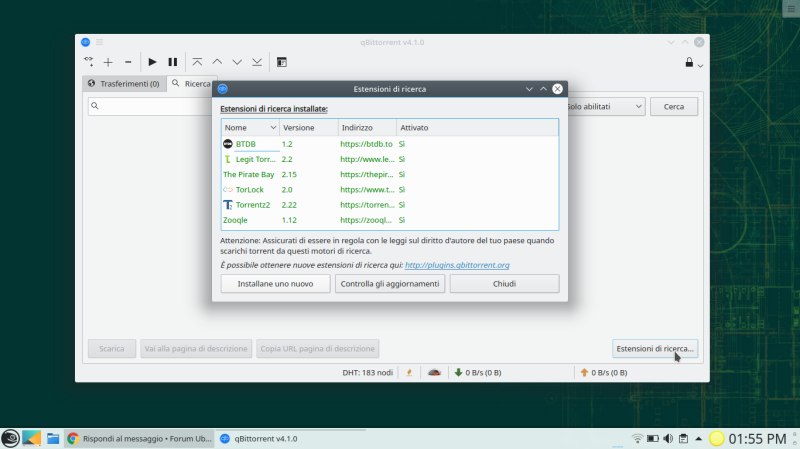Click the download speed 0 B/s indicator

coord(478,372)
